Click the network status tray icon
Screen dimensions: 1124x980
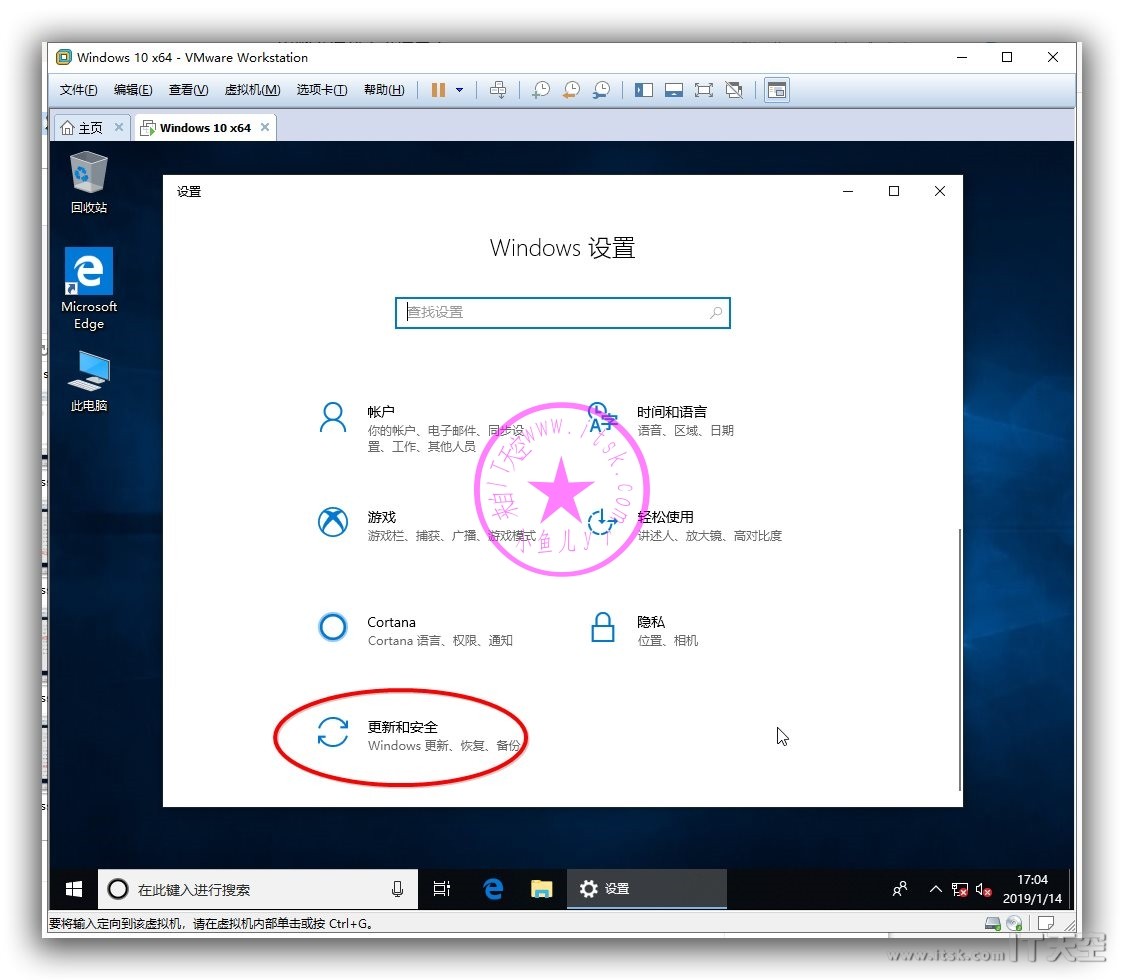pos(960,890)
